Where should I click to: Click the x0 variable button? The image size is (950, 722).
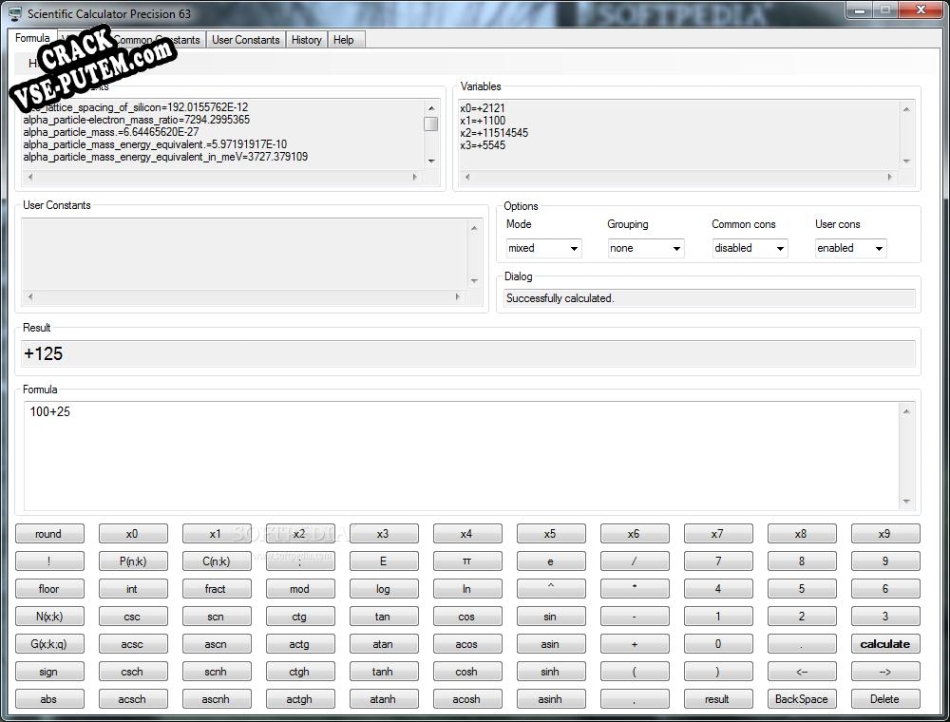tap(132, 534)
